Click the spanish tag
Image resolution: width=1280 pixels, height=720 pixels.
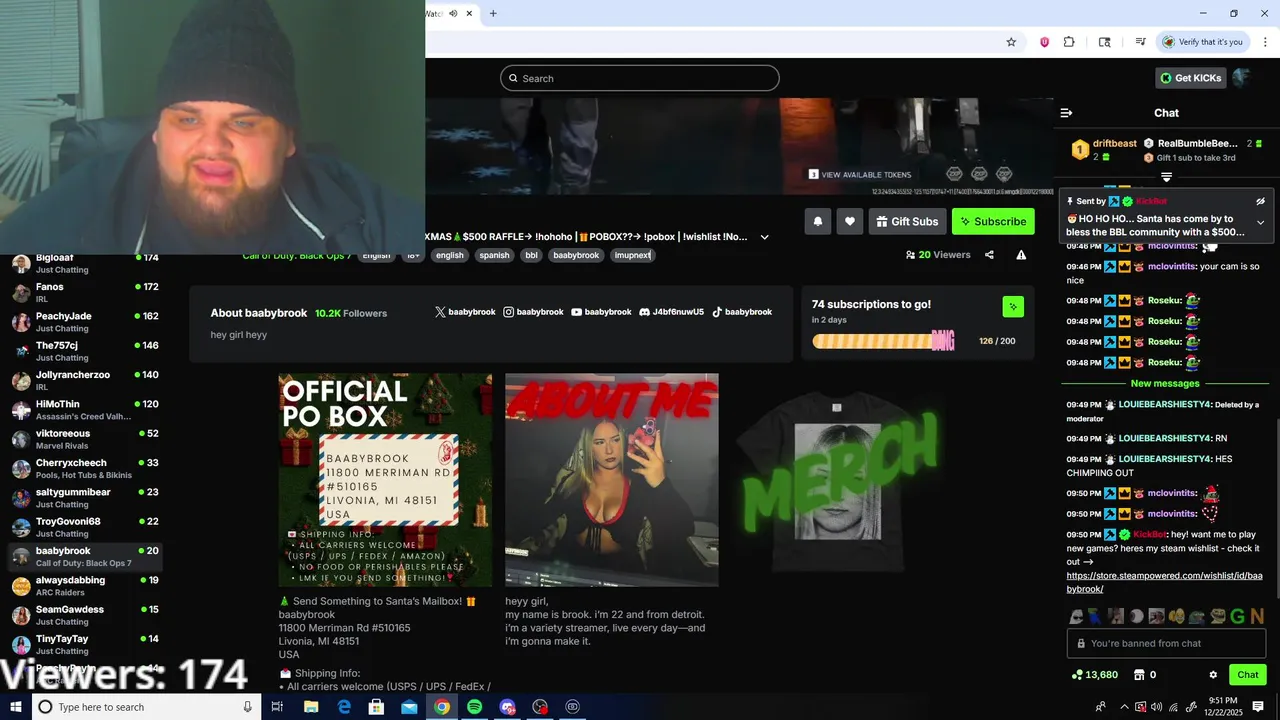point(494,255)
